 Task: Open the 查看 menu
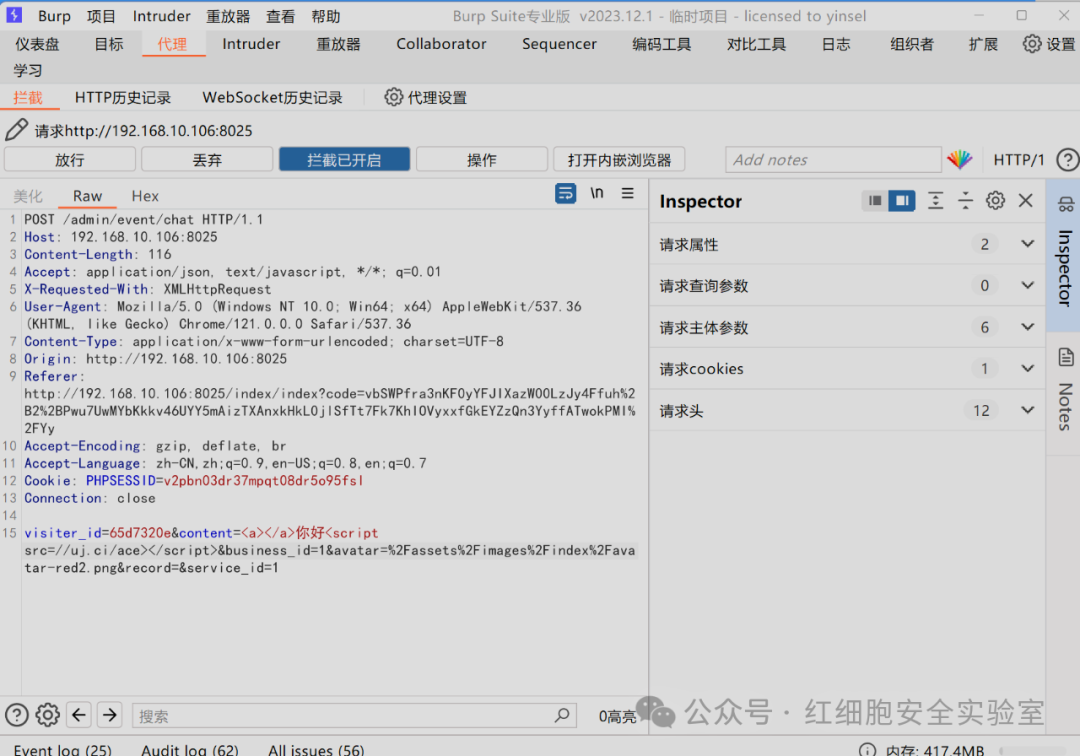point(280,16)
